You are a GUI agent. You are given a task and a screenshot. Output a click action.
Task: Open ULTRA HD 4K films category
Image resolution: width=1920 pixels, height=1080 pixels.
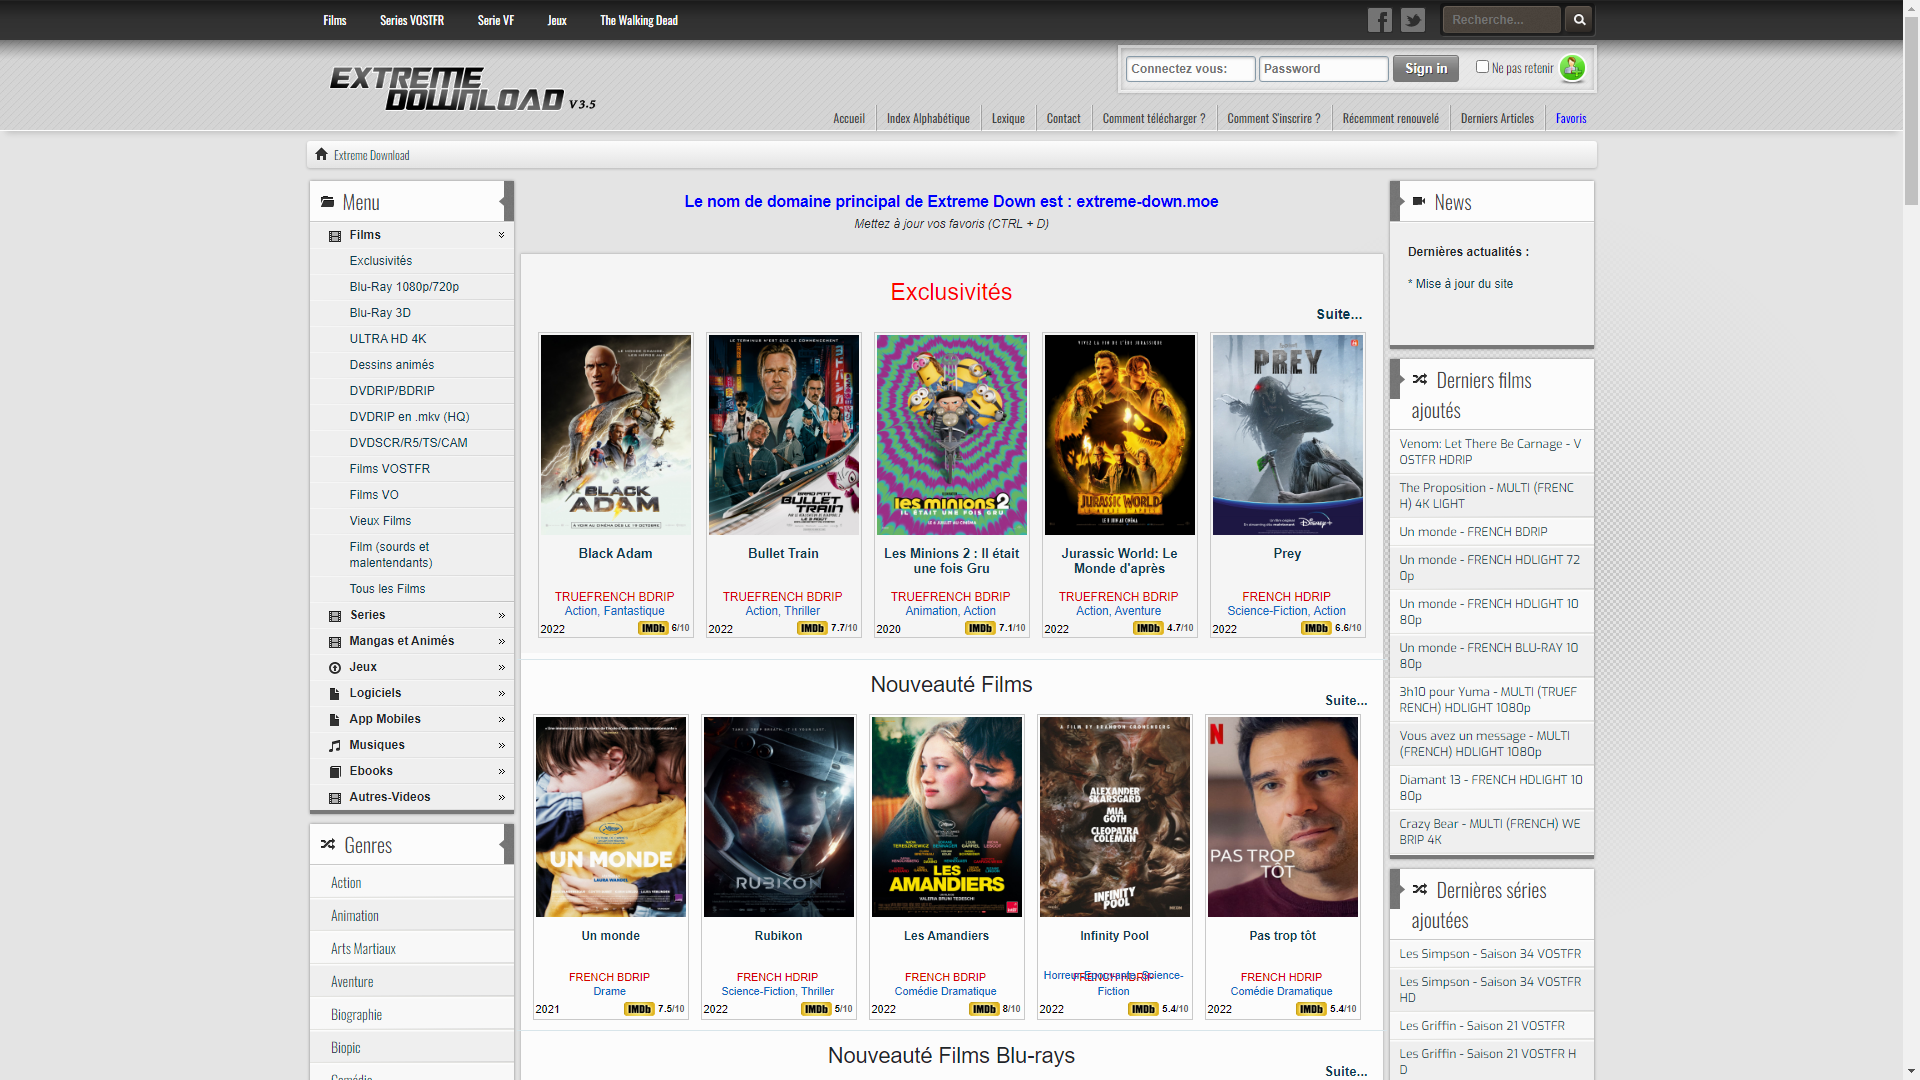click(388, 339)
